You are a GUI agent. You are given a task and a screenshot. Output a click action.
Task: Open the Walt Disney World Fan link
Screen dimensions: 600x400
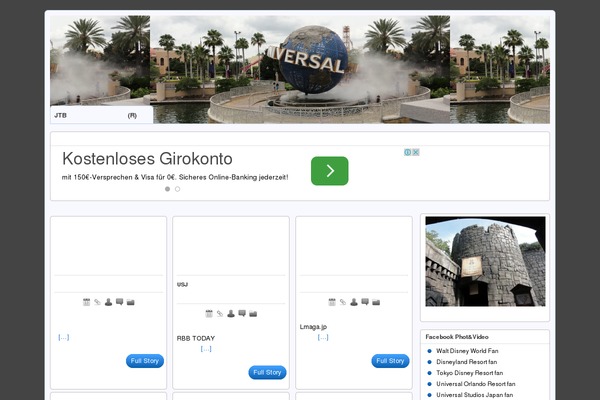[467, 351]
